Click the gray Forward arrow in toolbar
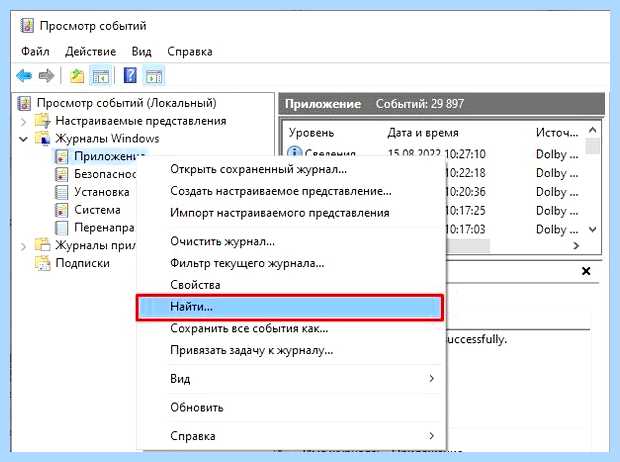This screenshot has height=462, width=620. [46, 75]
